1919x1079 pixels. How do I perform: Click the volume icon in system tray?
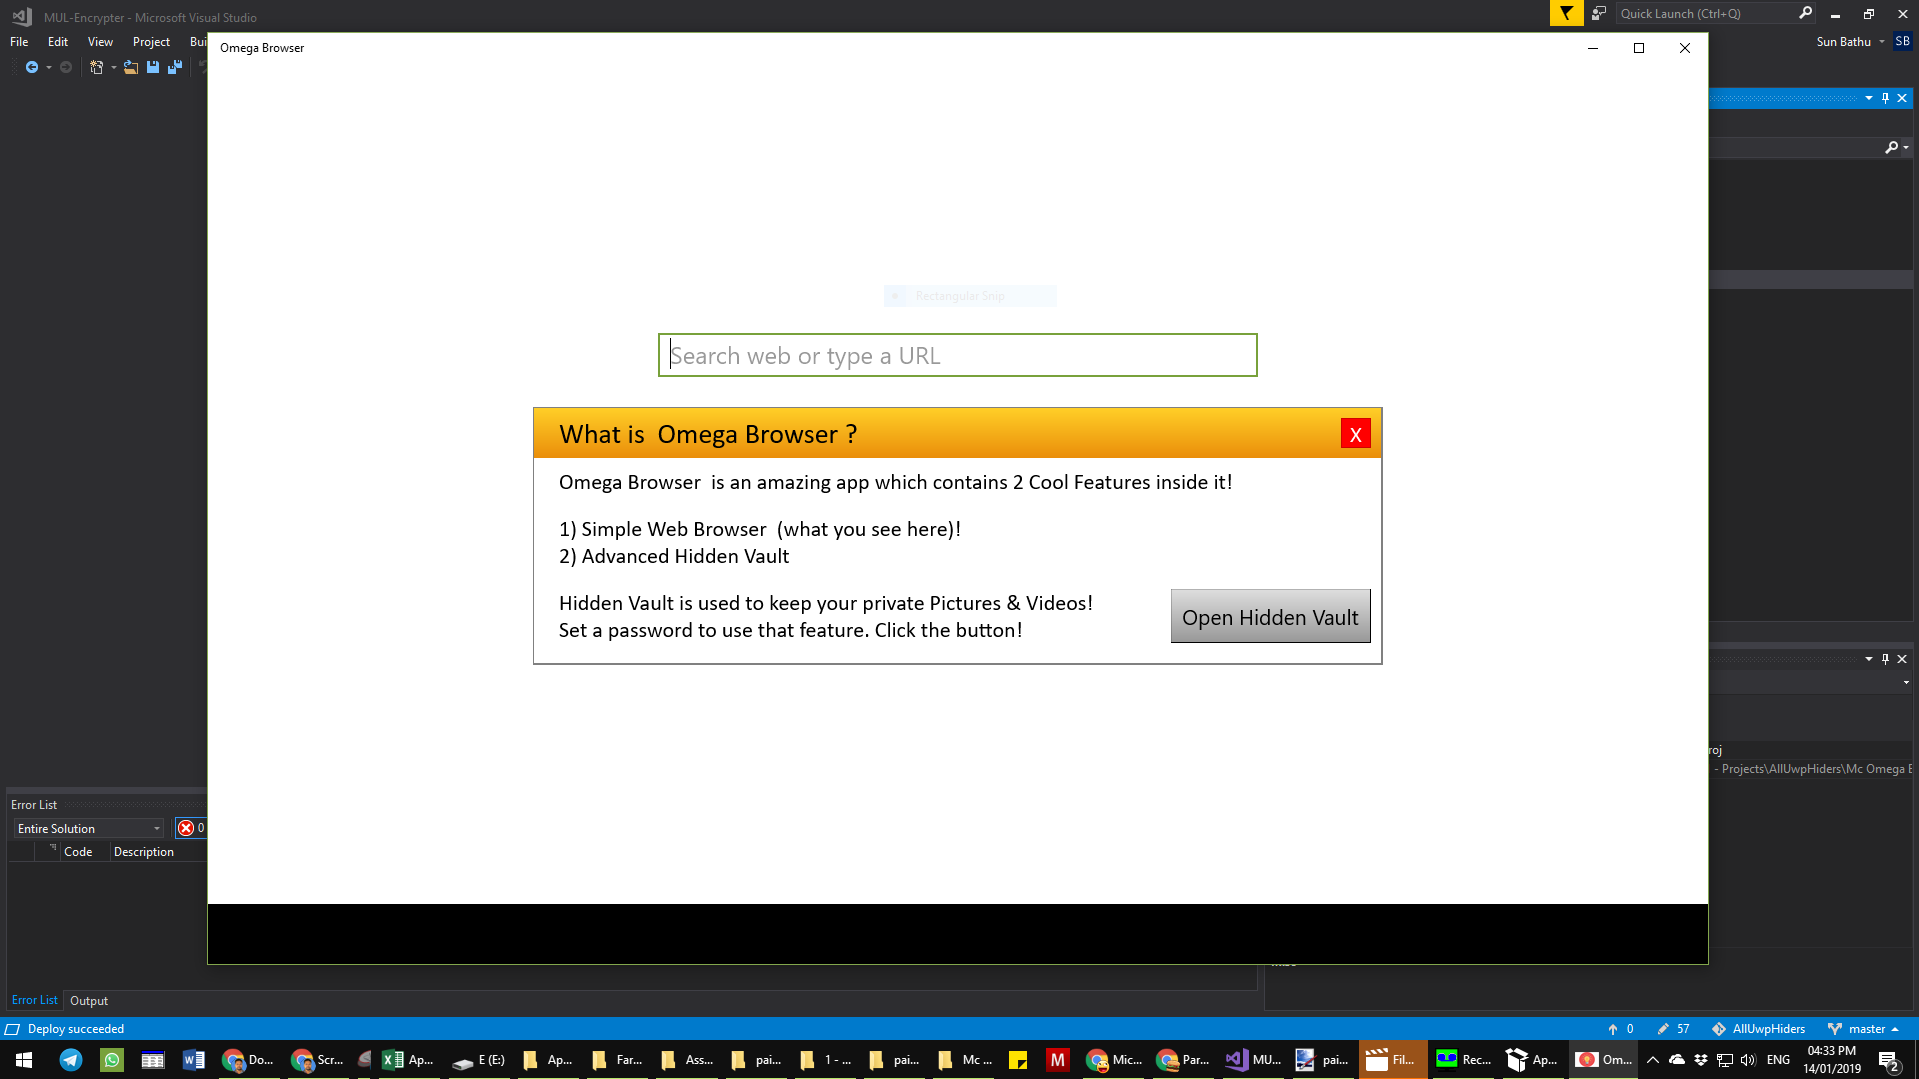[x=1748, y=1060]
